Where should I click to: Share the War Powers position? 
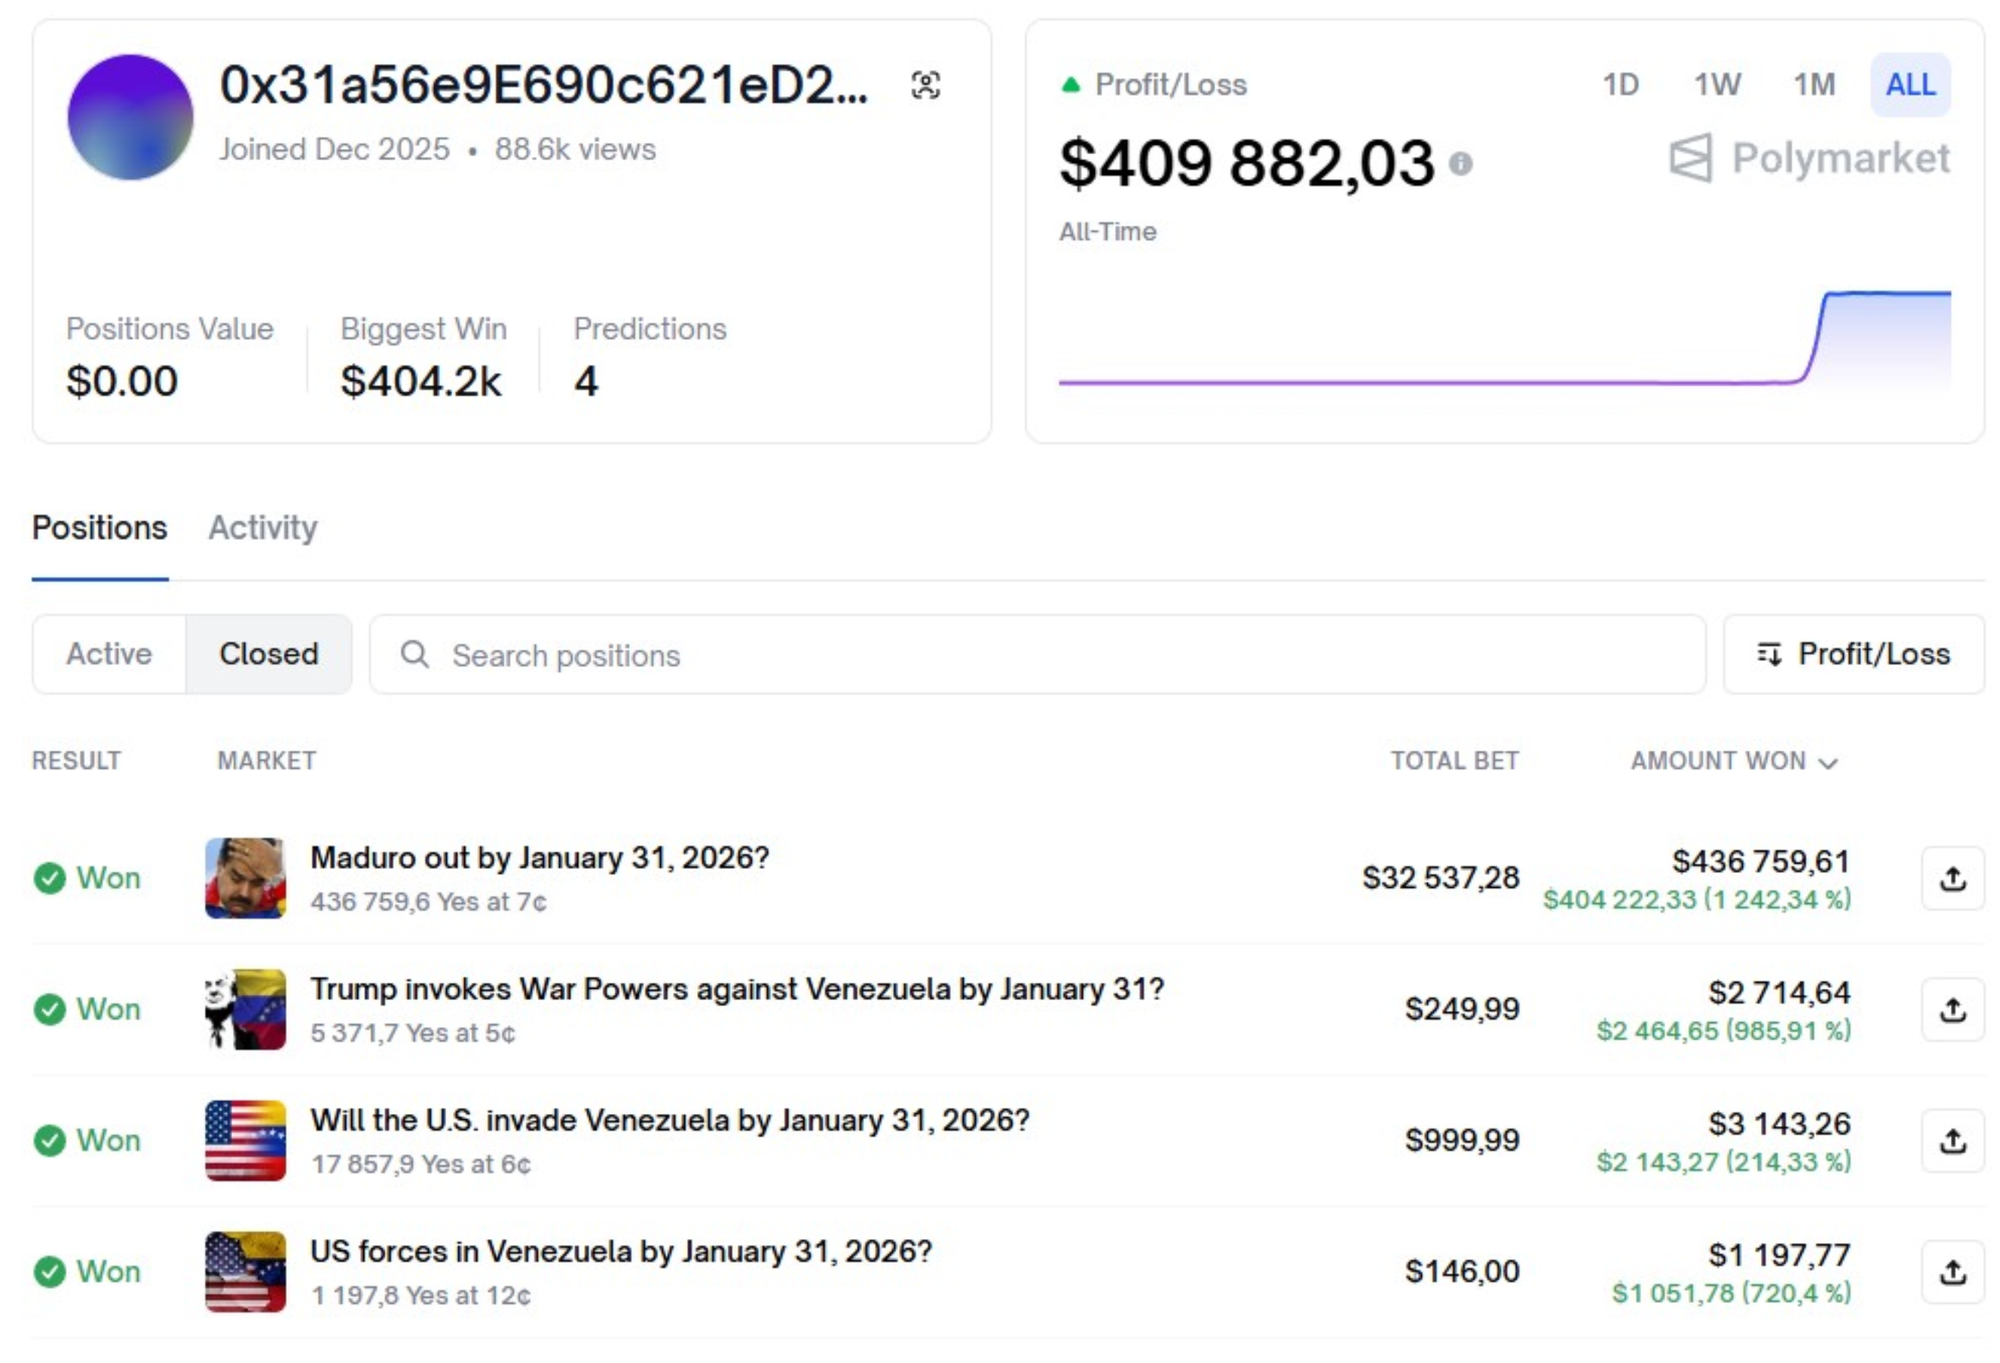pos(1952,1010)
